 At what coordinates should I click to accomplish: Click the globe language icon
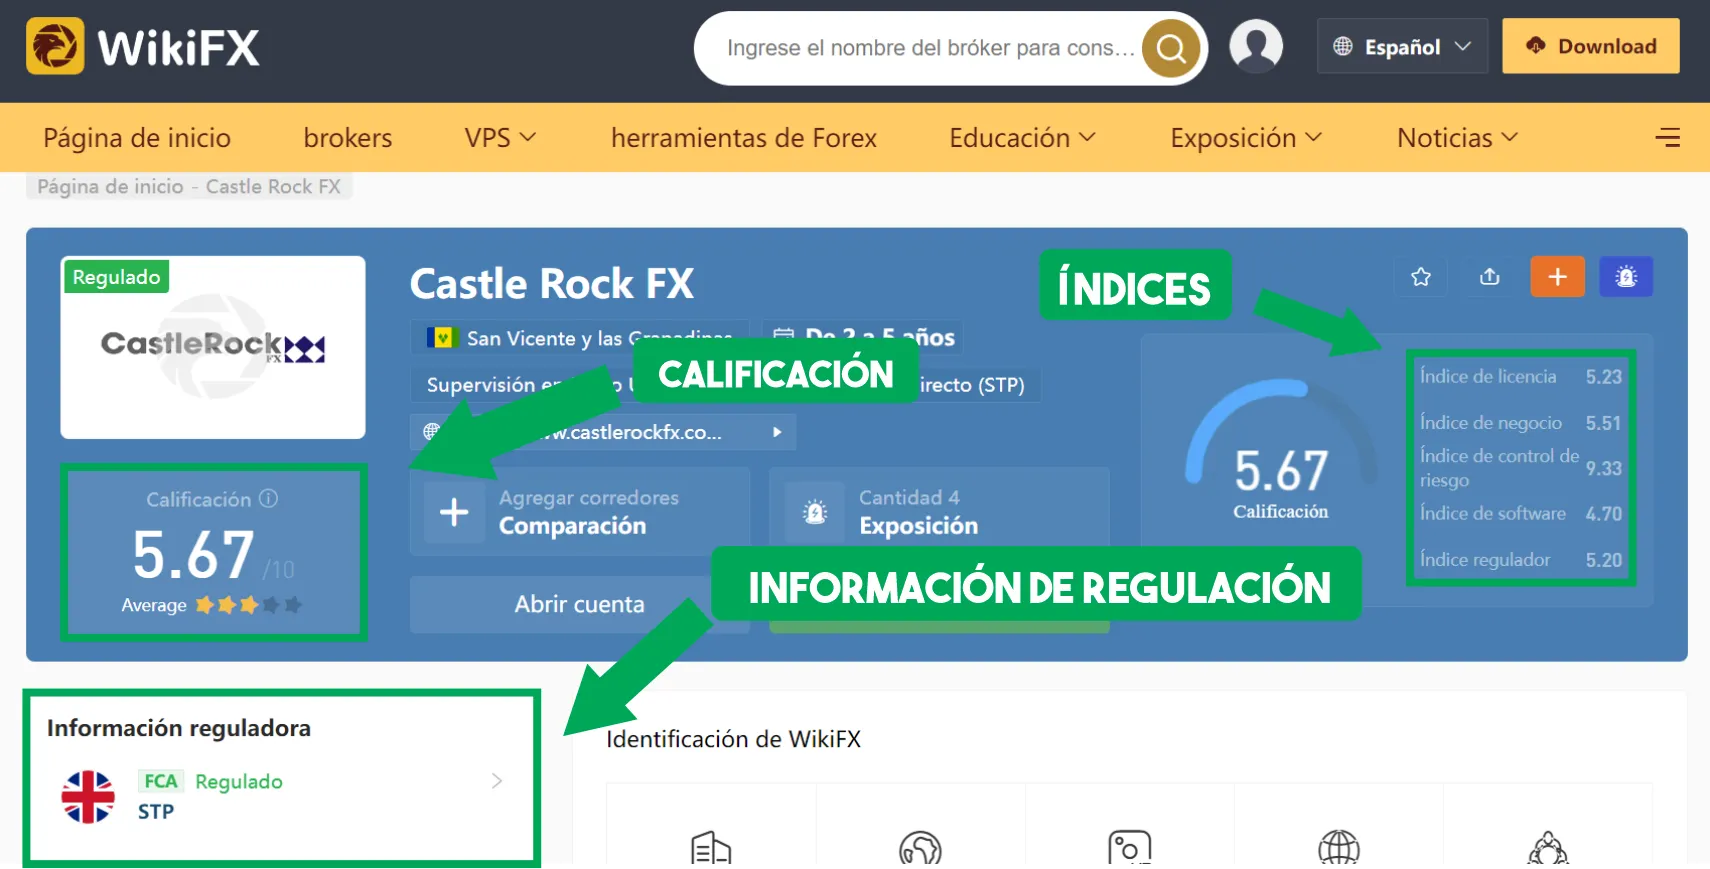1343,46
